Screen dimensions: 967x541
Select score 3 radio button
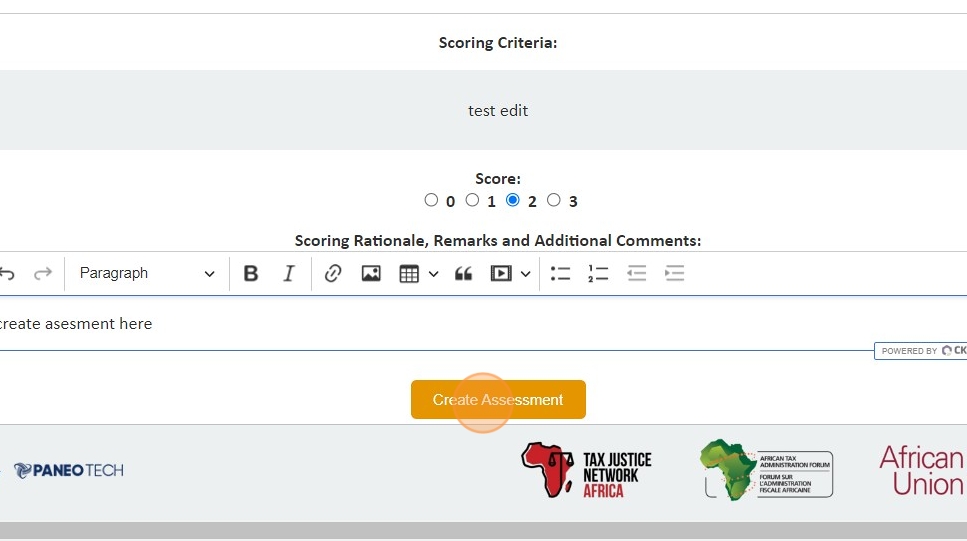tap(554, 200)
